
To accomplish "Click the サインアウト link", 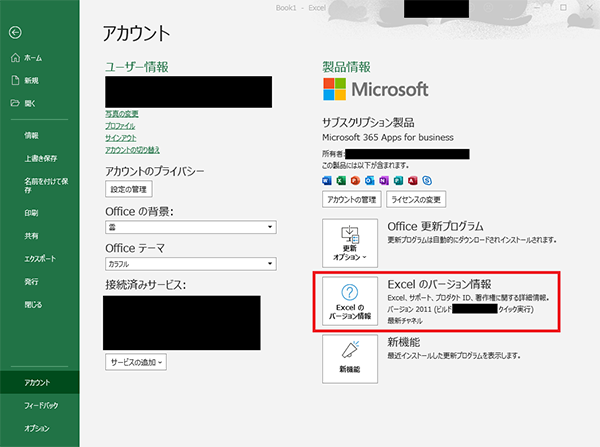I will coord(121,138).
